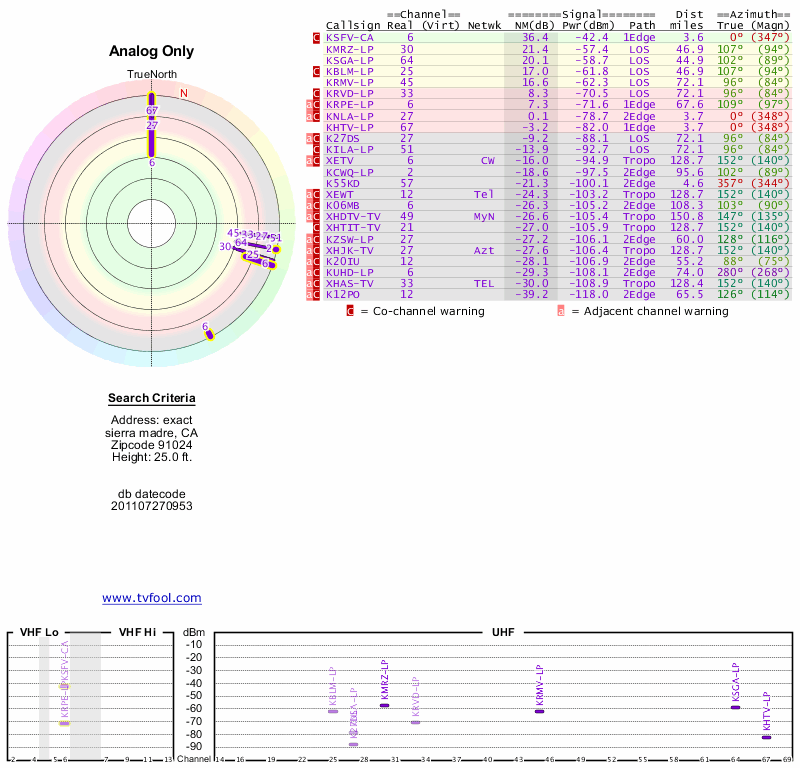Open the www.tvfool.com link
800x768 pixels.
pos(152,598)
